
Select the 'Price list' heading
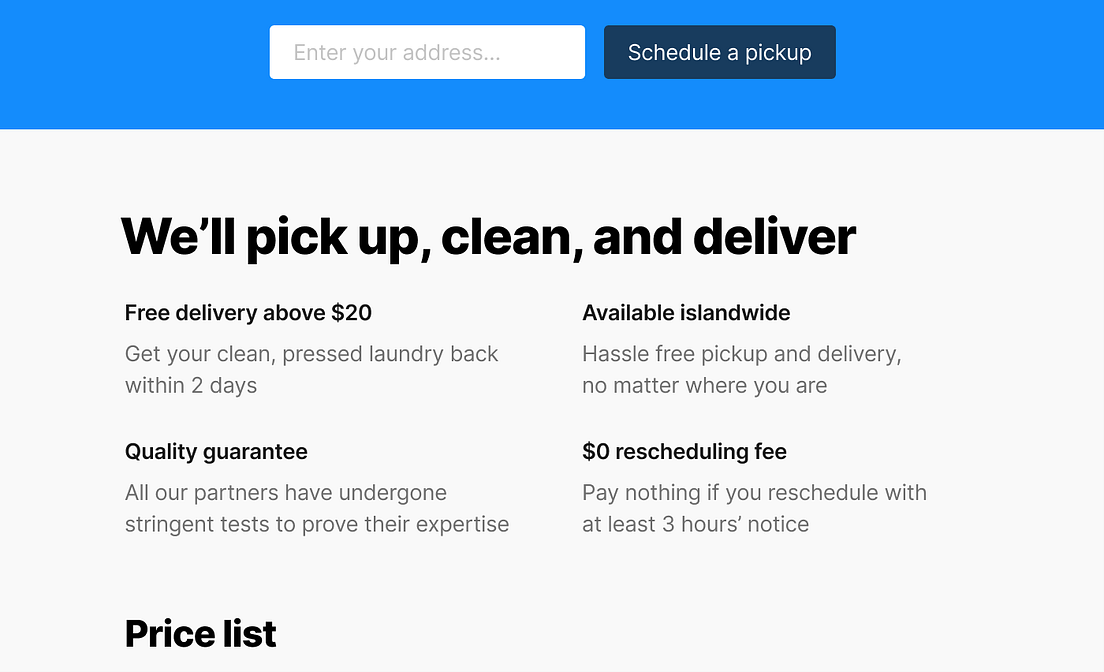(200, 633)
